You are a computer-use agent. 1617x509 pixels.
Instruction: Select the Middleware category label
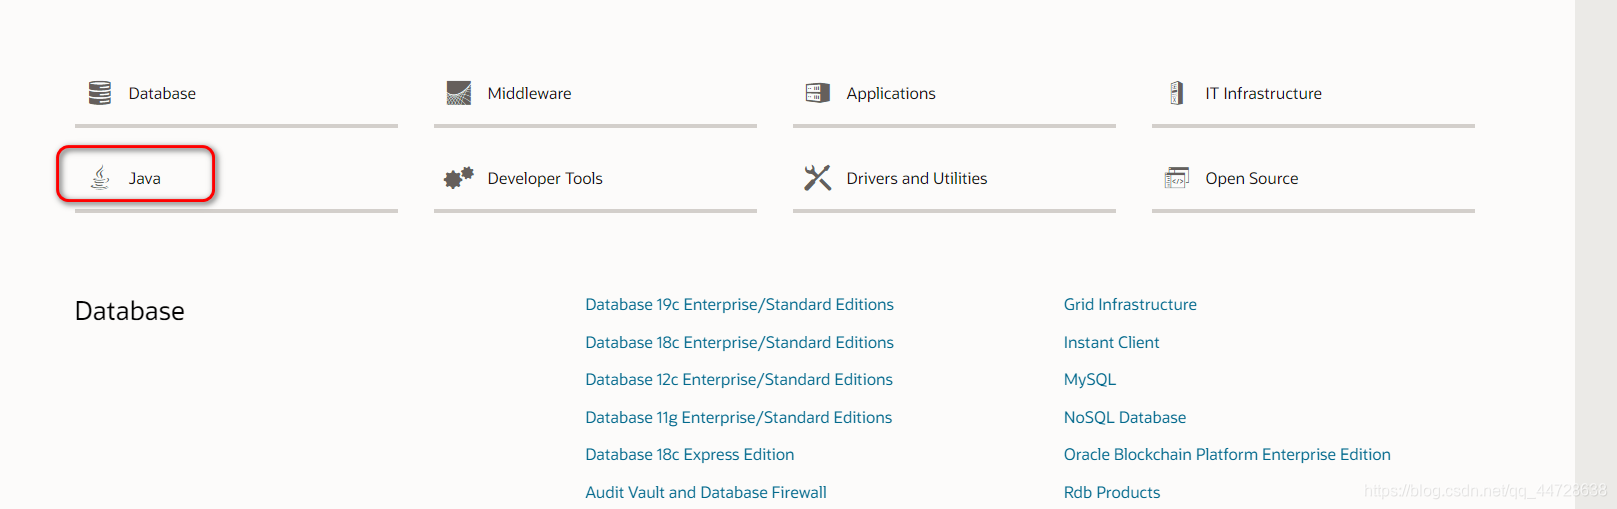click(x=529, y=93)
